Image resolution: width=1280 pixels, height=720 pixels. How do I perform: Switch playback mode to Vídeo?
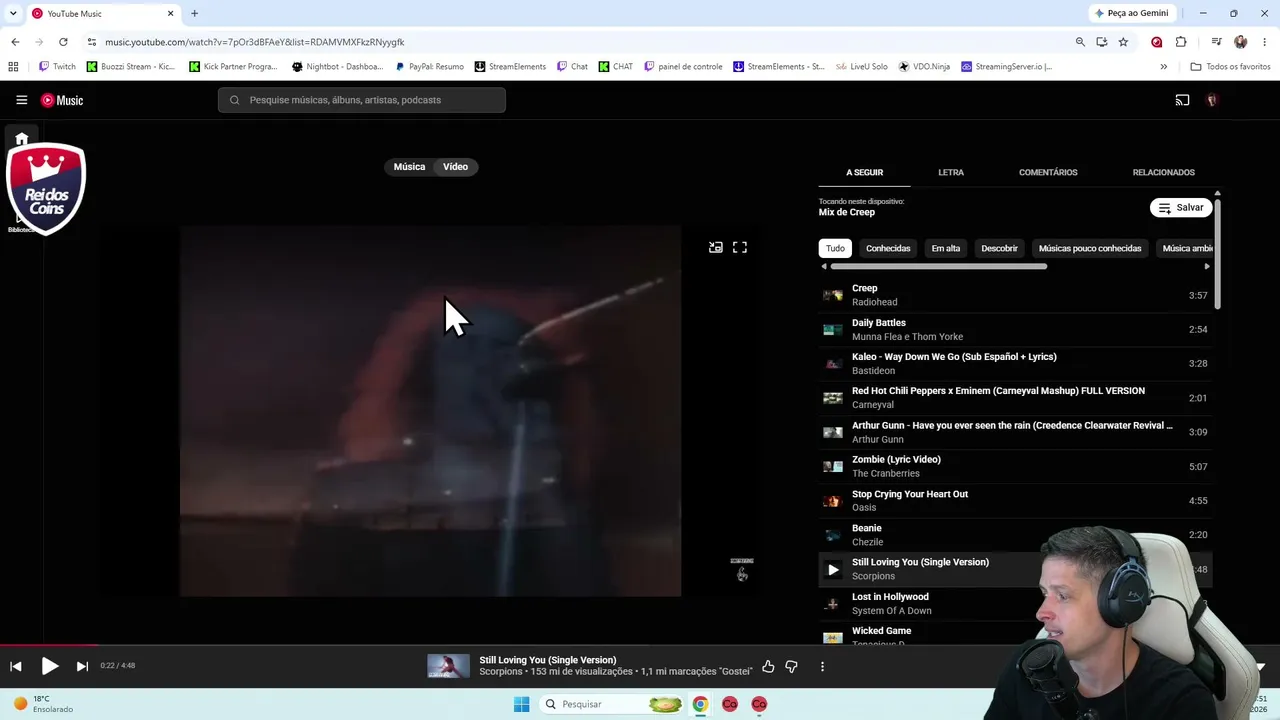click(x=455, y=167)
